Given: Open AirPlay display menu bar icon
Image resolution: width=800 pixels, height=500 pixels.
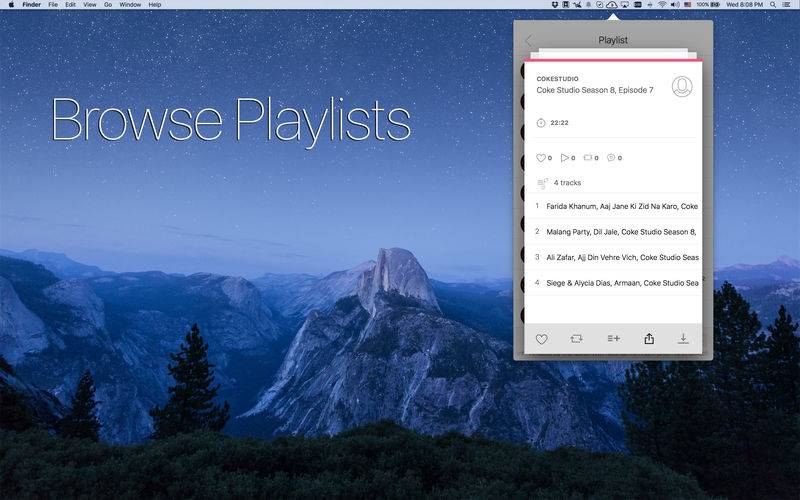Looking at the screenshot, I should coord(624,5).
